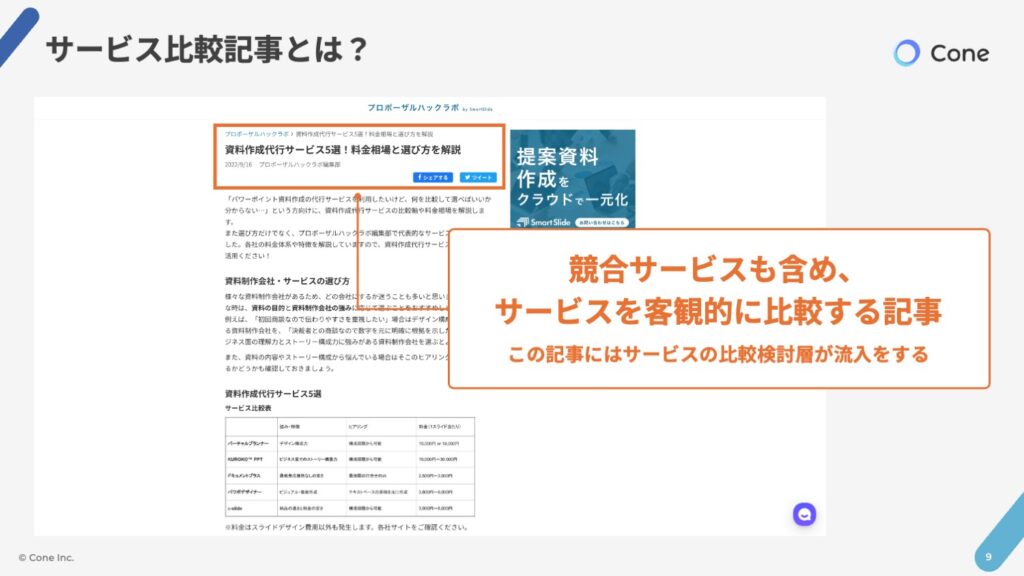The width and height of the screenshot is (1024, 576).
Task: Select the slide heading サービス比較記事とは？
Action: click(x=207, y=50)
